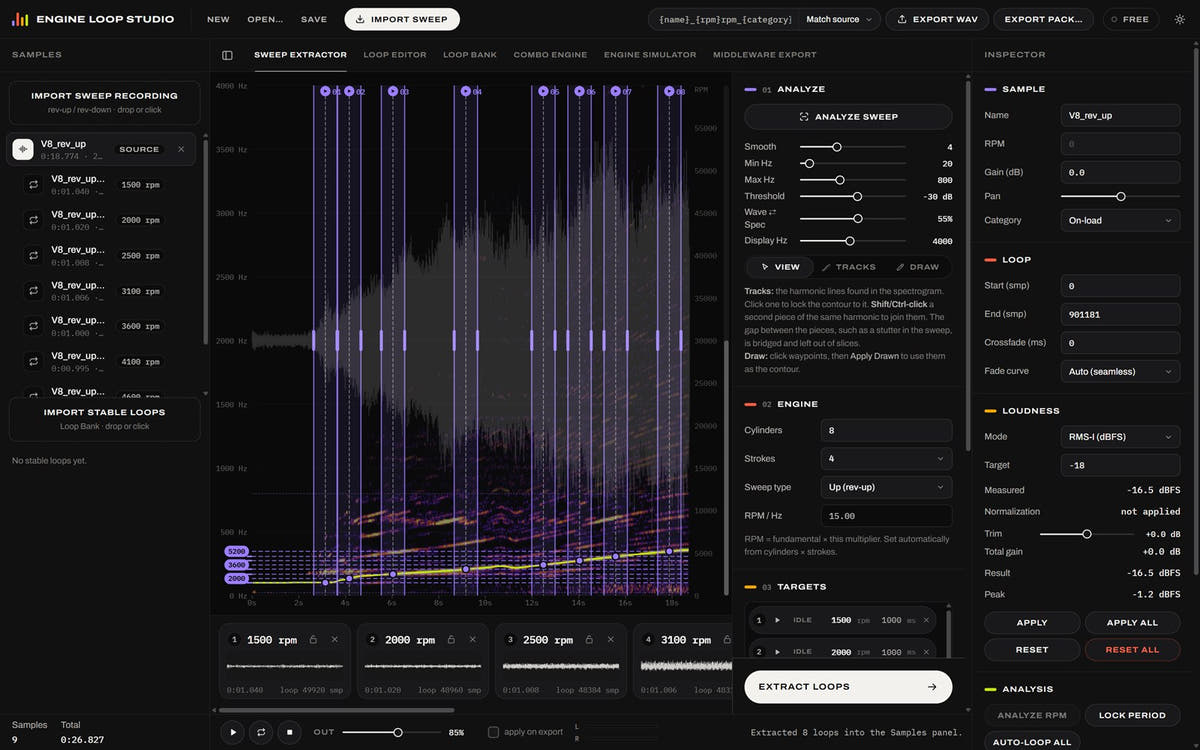Click the Export WAV button
The width and height of the screenshot is (1200, 750).
(x=937, y=19)
